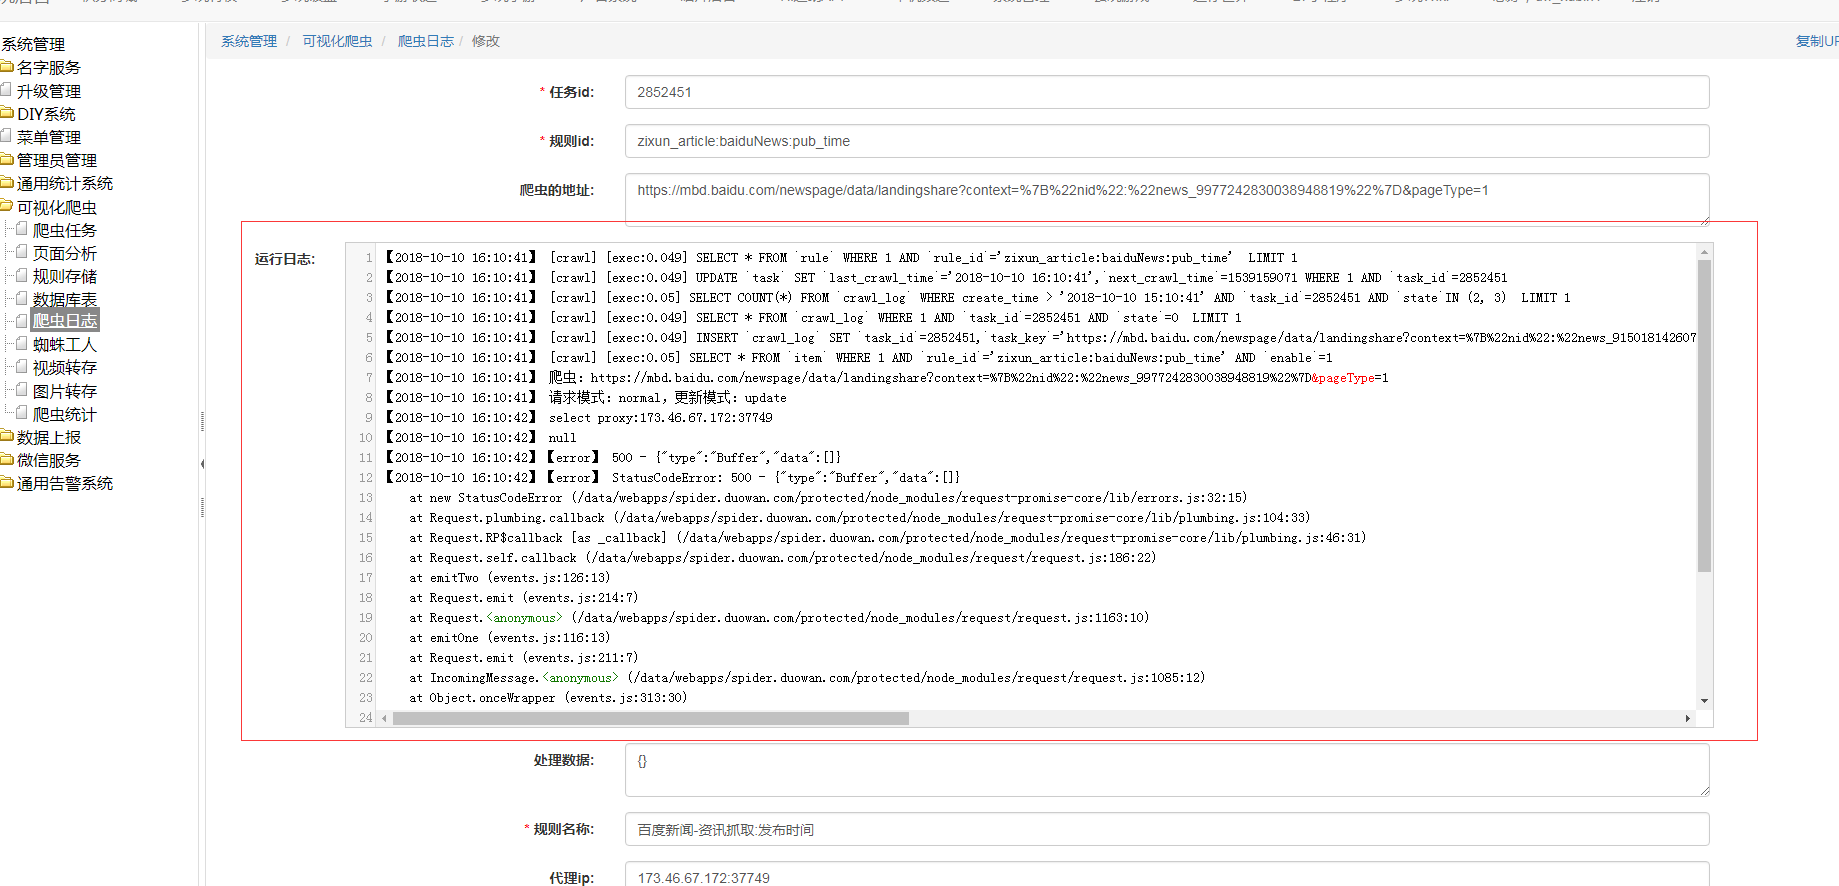Open 蜘蛛工人 in the sidebar tree
1839x886 pixels.
coord(65,344)
